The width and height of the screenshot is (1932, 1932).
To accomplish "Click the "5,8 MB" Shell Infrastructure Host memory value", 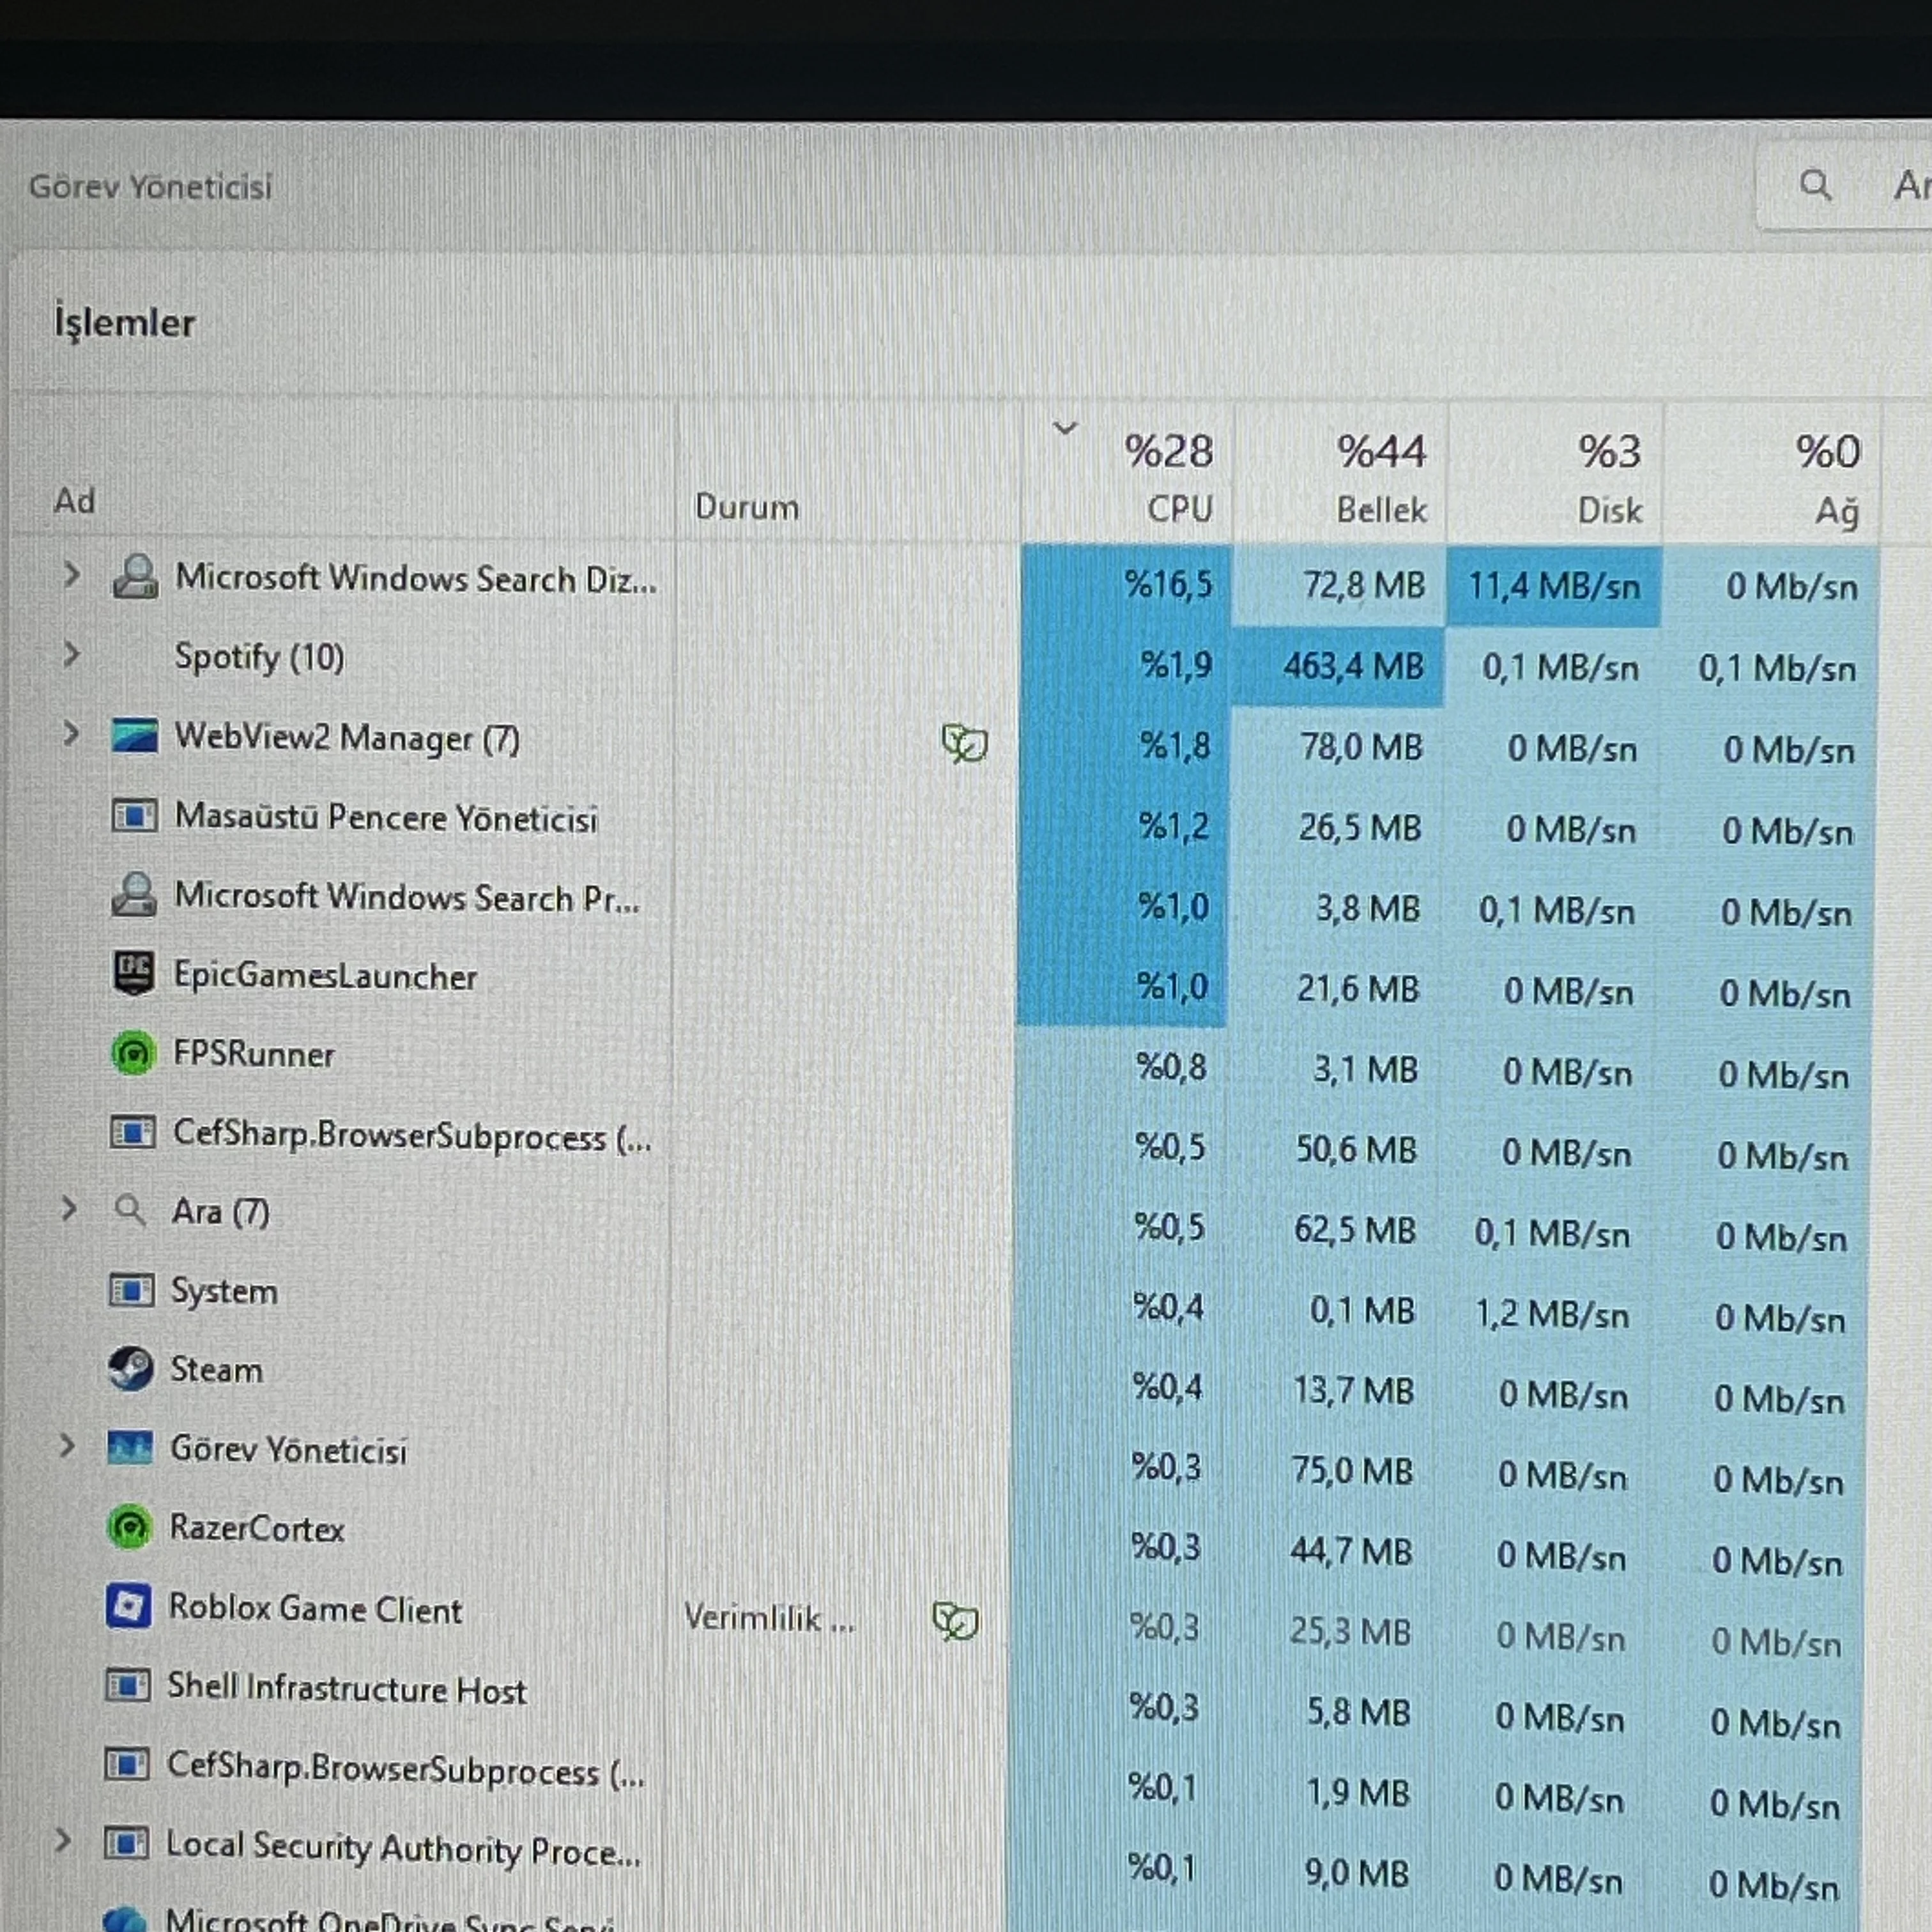I will coord(1358,1712).
